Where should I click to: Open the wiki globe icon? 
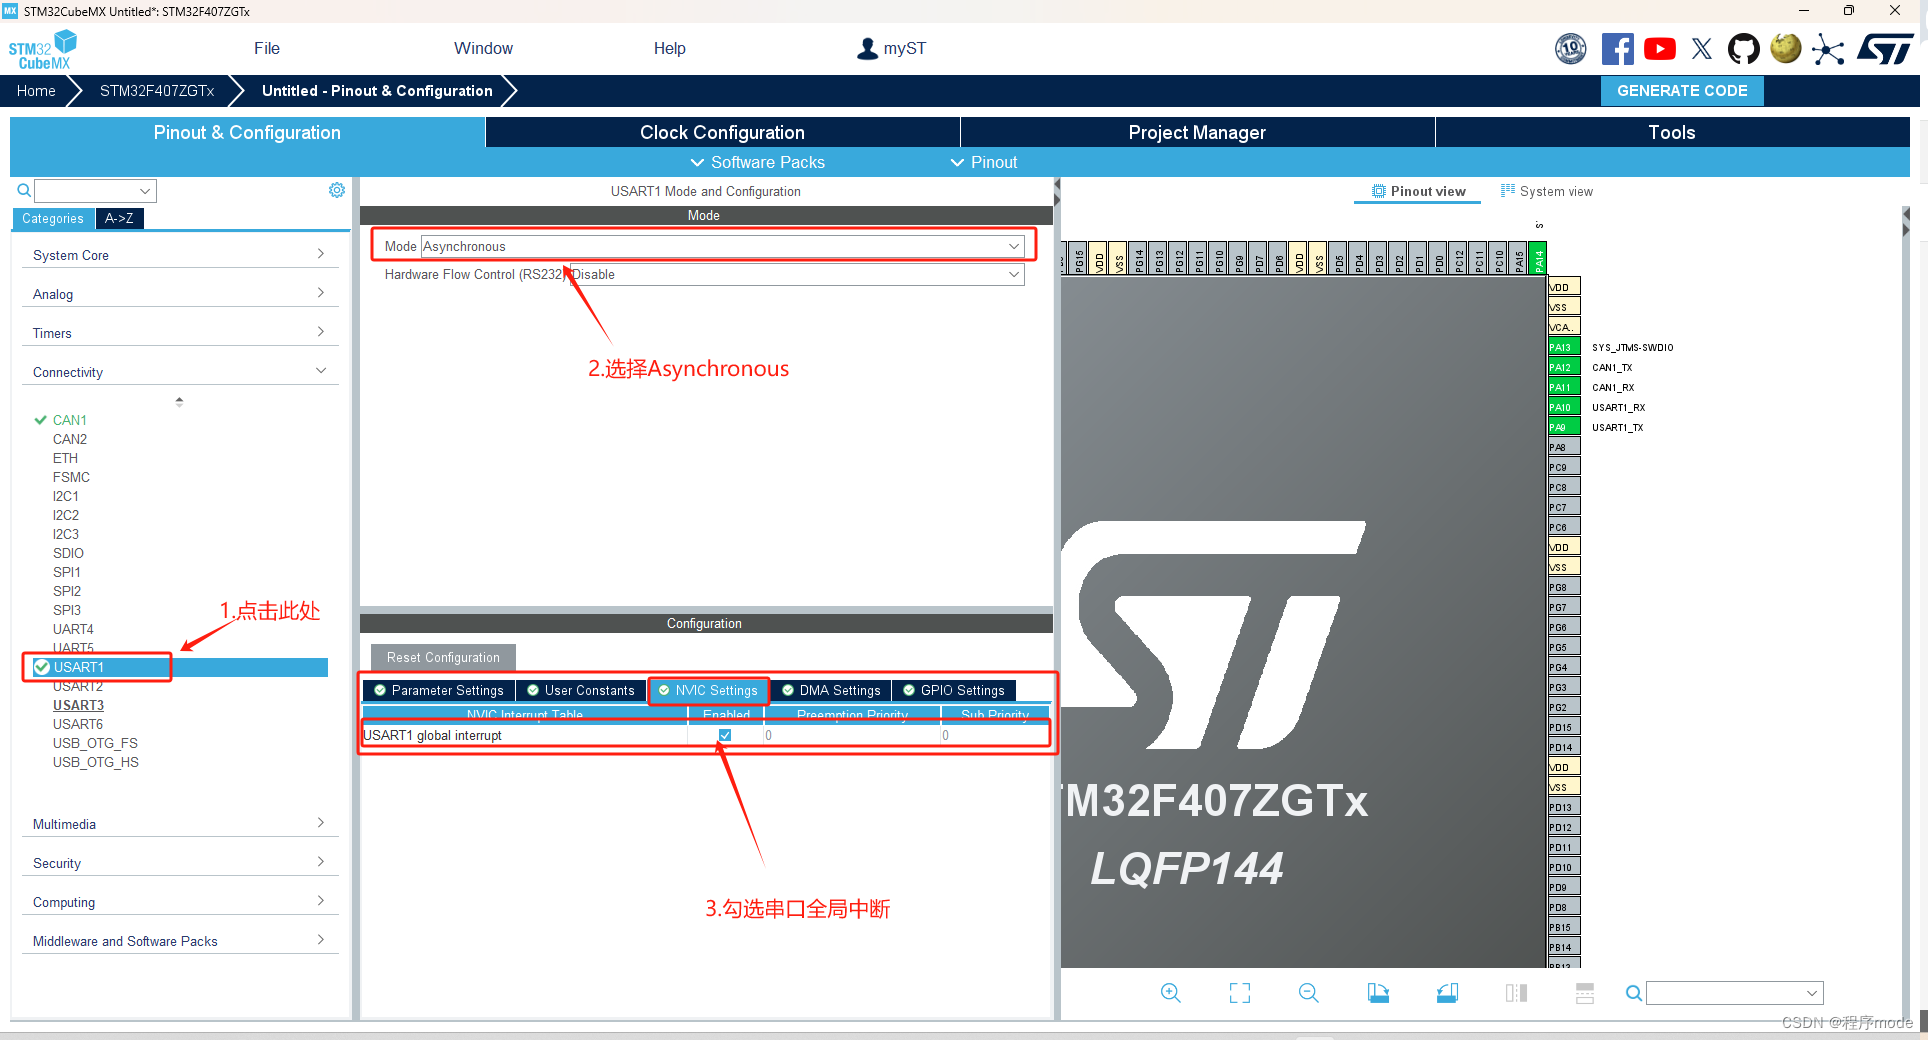point(1786,48)
